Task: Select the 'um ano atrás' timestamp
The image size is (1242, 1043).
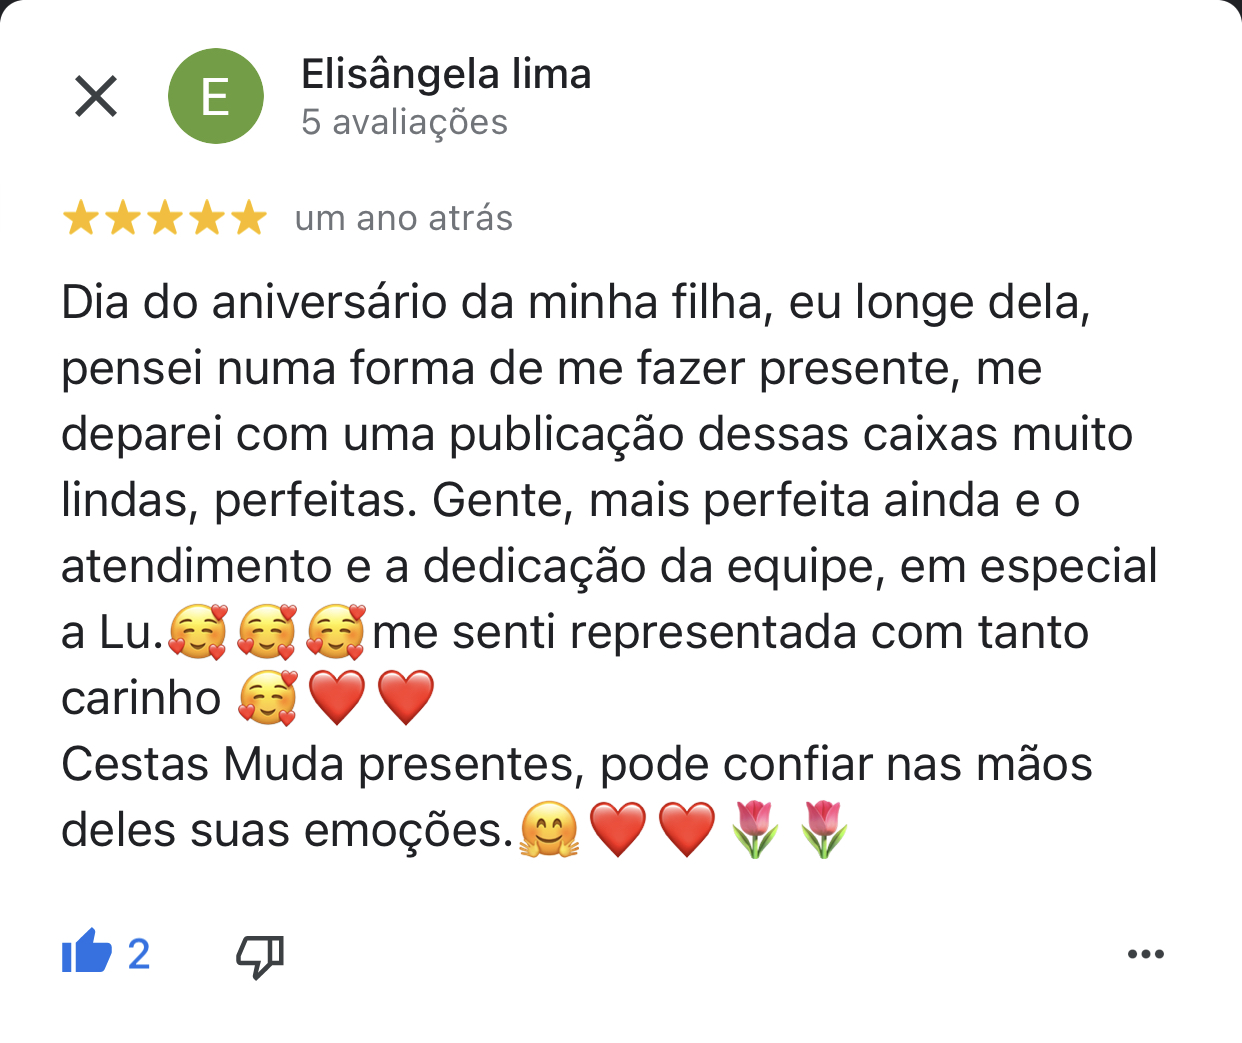Action: 403,218
